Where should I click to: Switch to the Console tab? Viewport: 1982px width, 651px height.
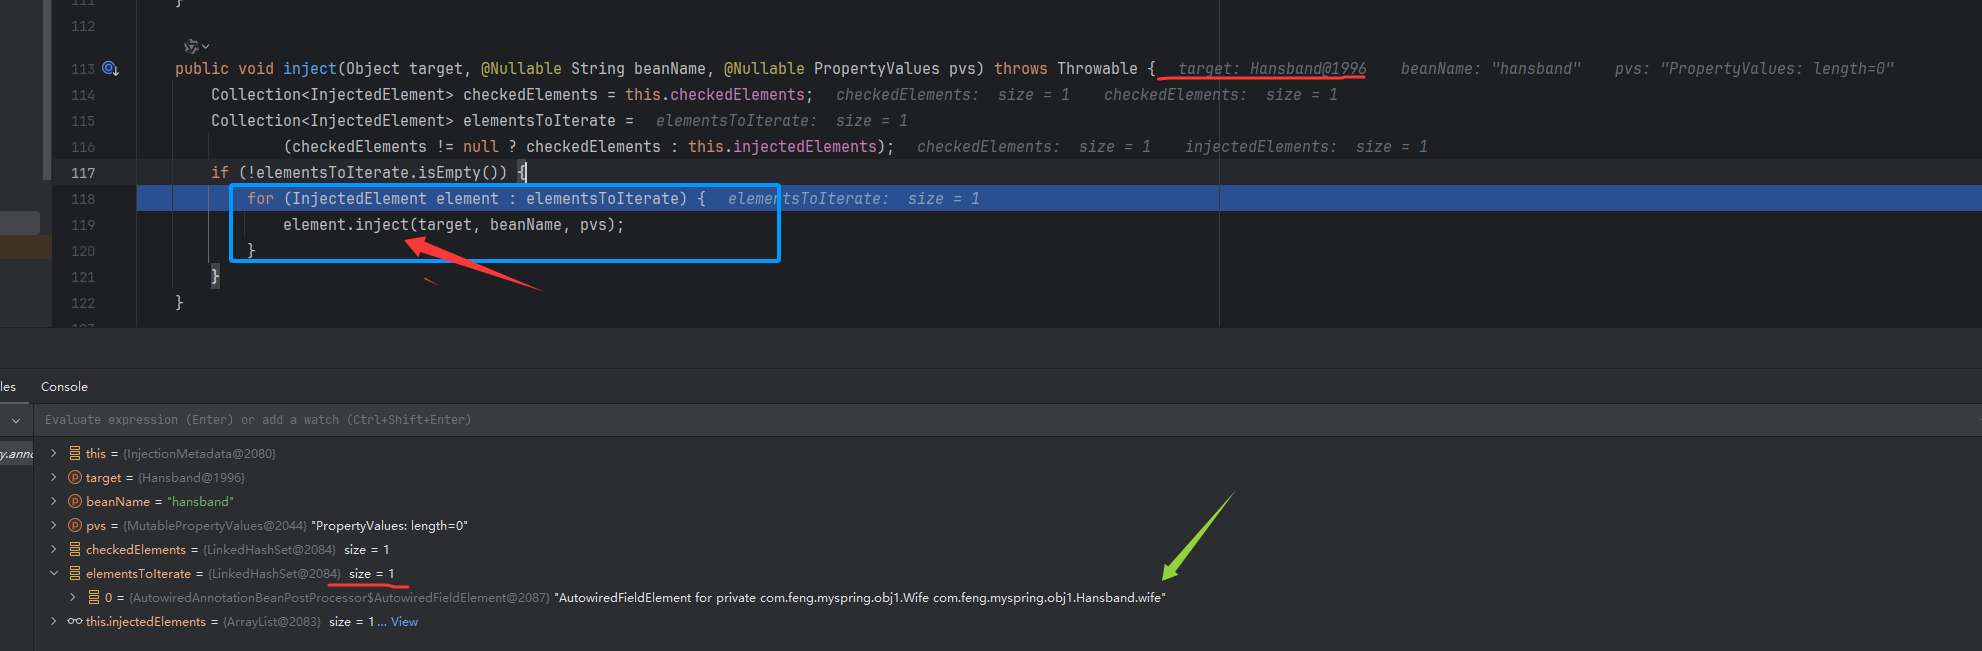coord(64,387)
